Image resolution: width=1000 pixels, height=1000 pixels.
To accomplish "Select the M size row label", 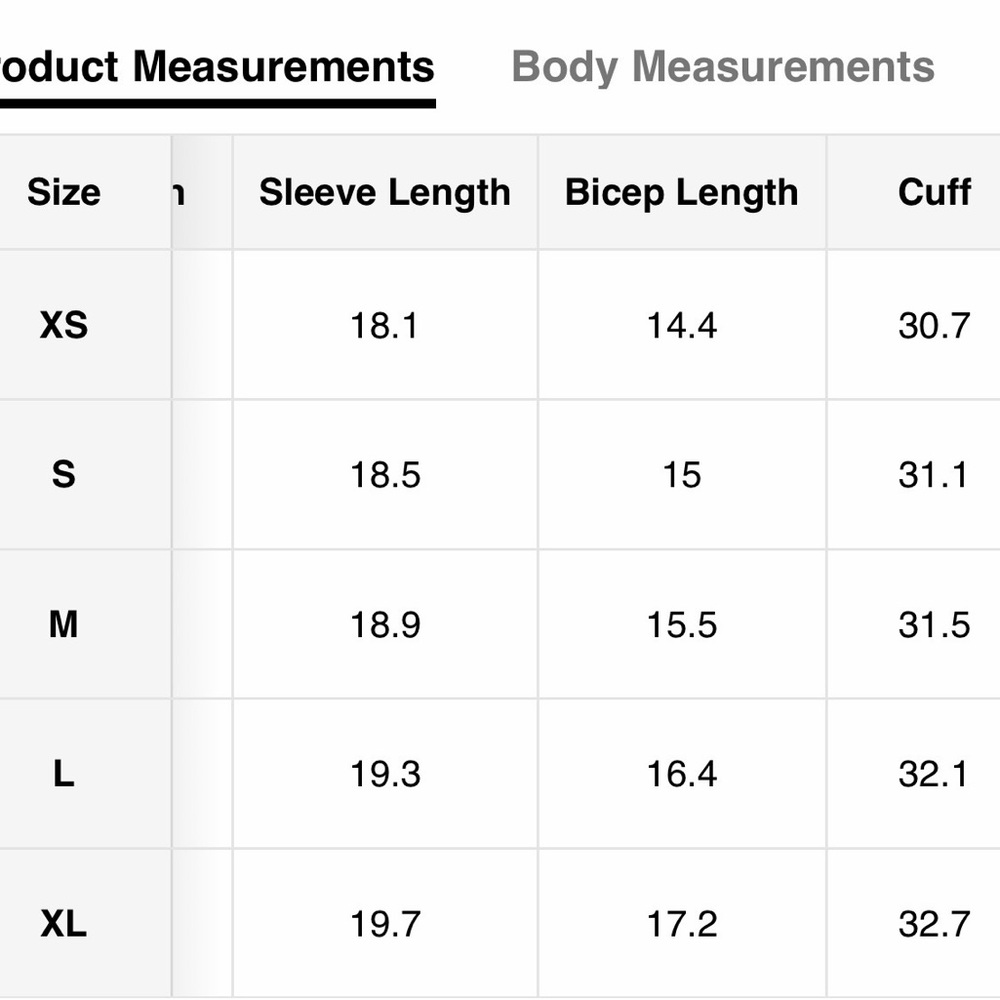I will [x=64, y=624].
